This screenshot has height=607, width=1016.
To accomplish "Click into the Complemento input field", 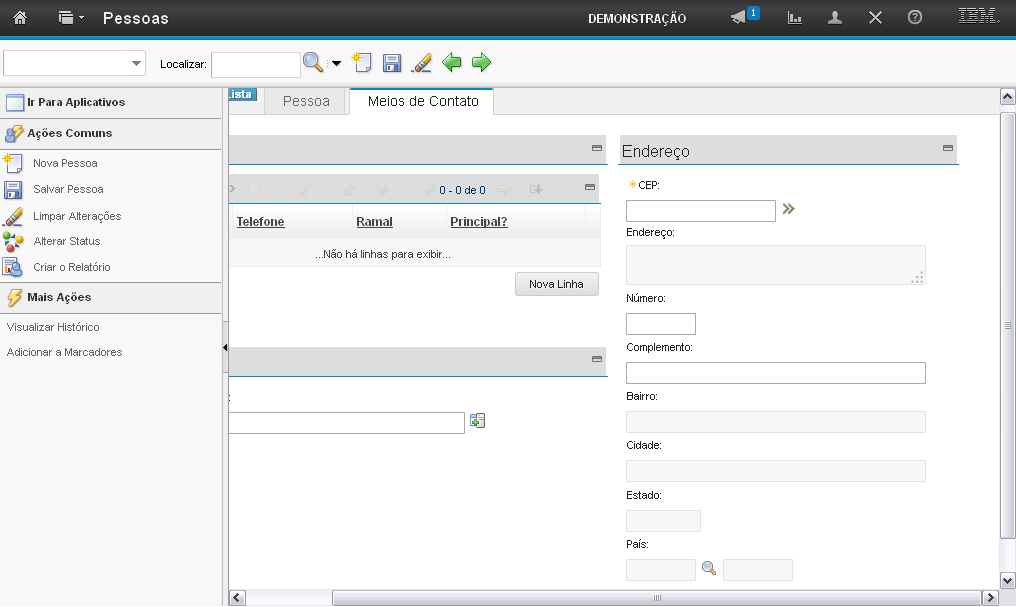I will click(775, 373).
